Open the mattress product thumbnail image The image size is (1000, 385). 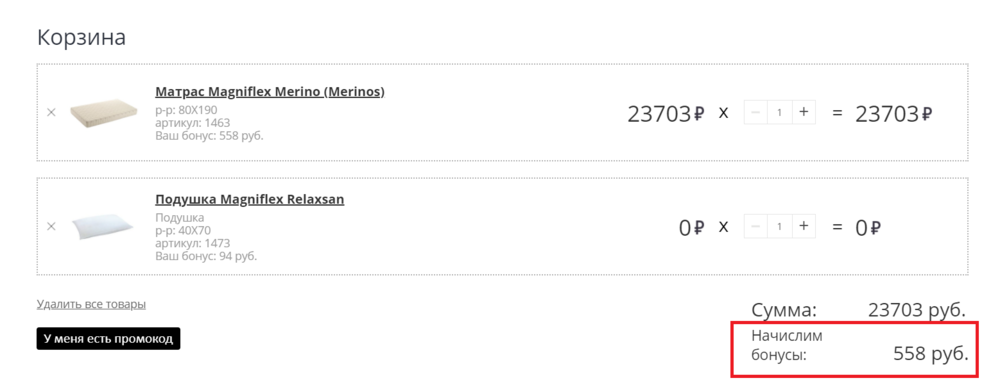point(103,110)
